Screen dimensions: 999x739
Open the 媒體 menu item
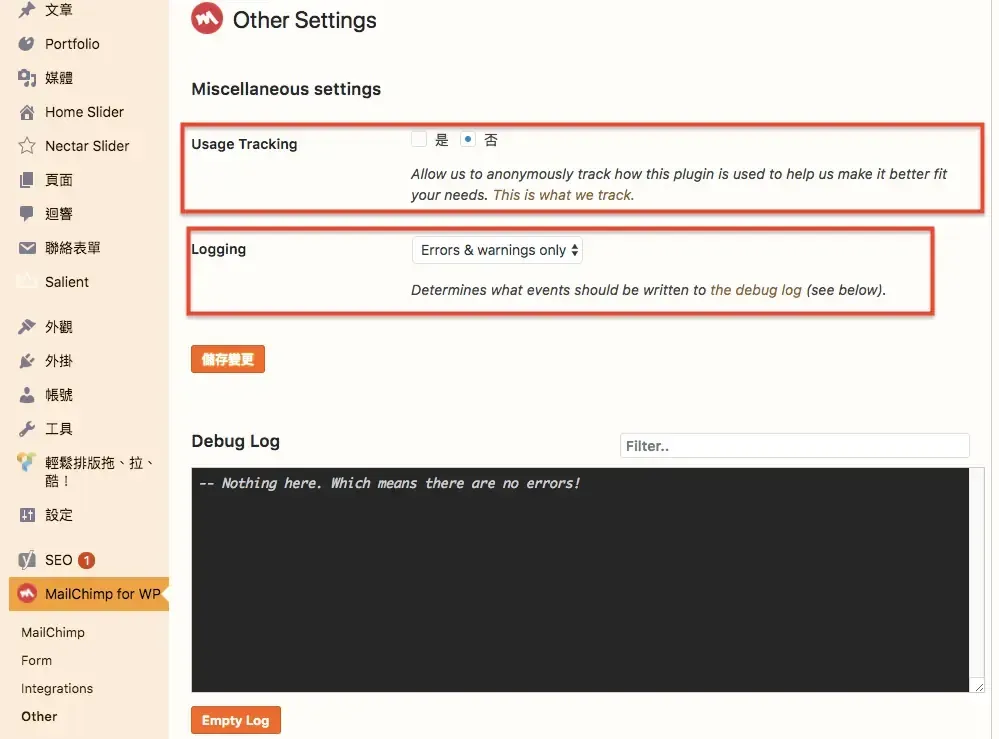pos(59,78)
